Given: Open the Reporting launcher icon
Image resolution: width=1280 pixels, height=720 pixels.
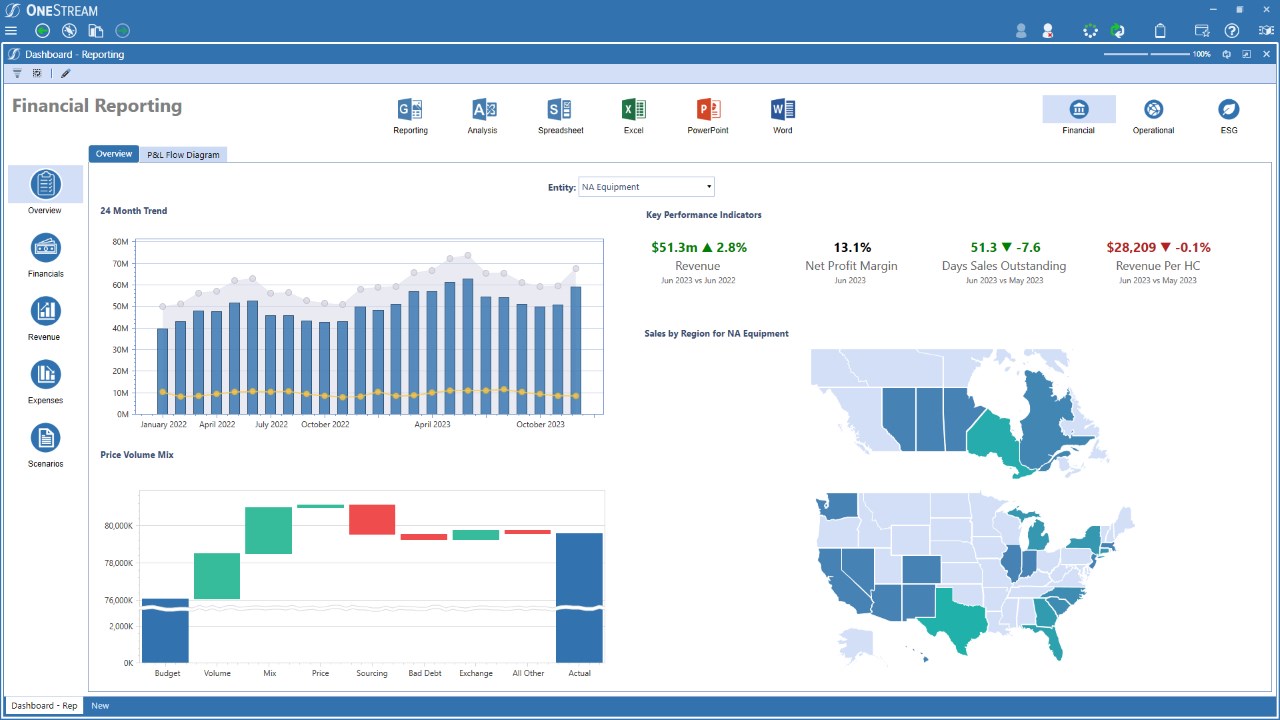Looking at the screenshot, I should tap(410, 110).
